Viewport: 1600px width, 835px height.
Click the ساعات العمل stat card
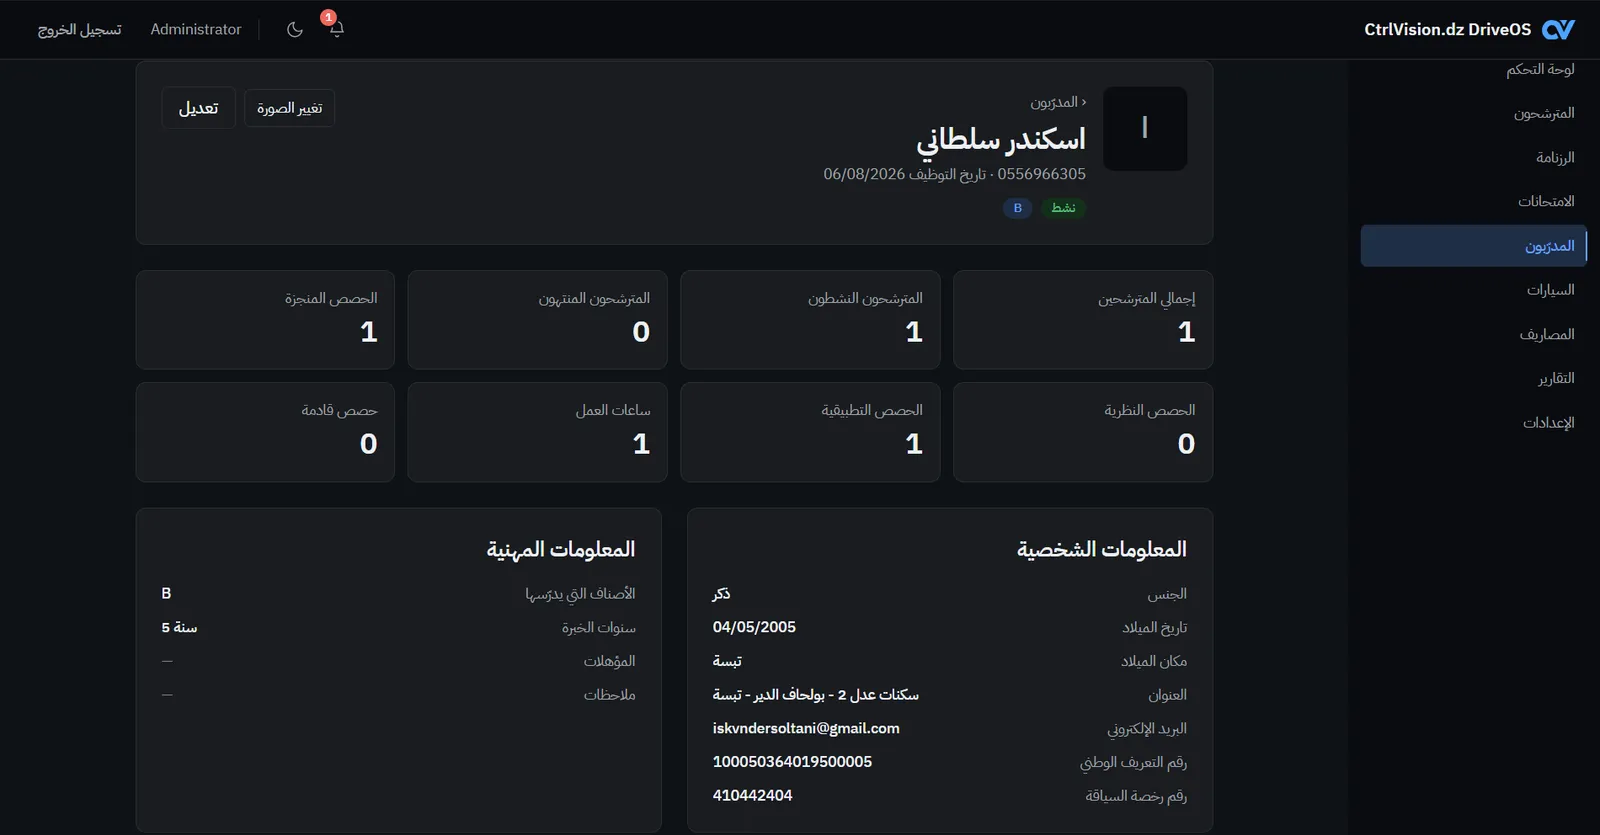537,432
